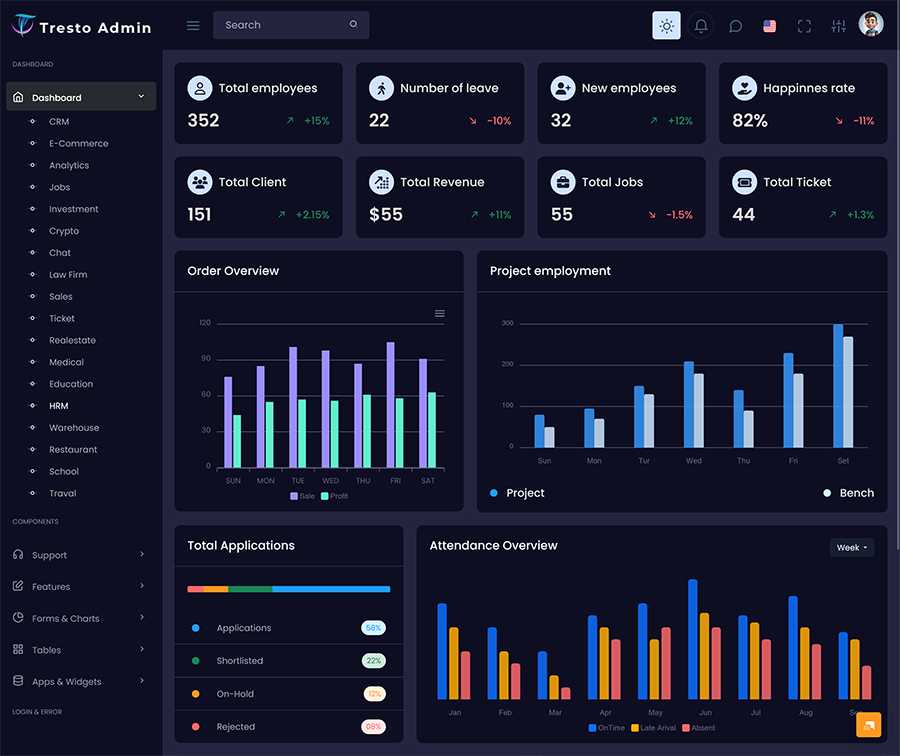Go to the School dashboard

[64, 471]
